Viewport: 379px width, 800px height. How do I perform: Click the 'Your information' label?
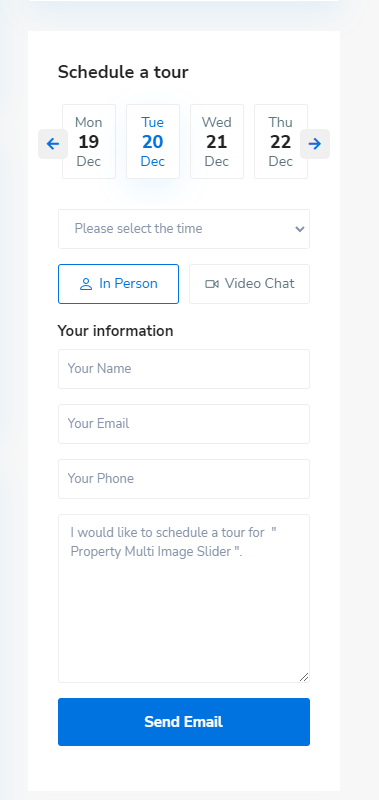click(x=115, y=331)
